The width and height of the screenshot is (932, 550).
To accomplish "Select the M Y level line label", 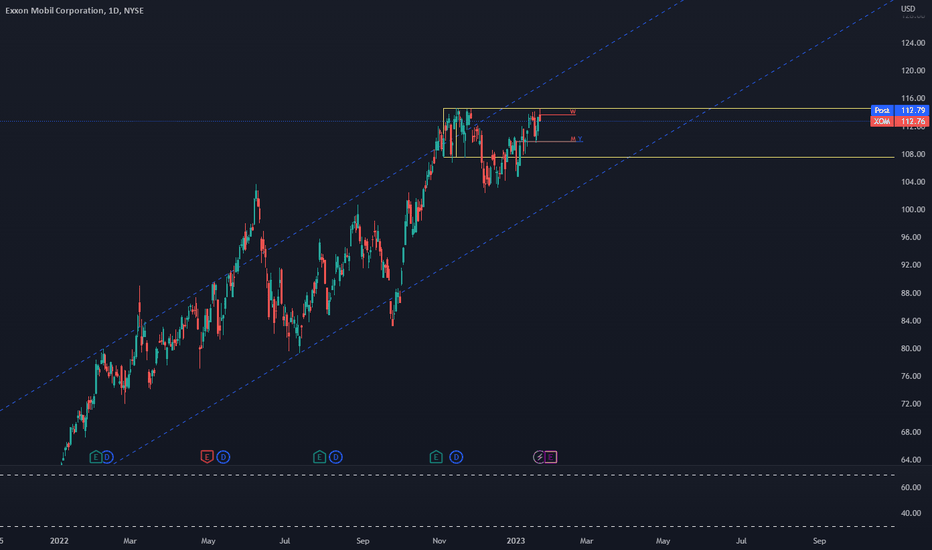I will (x=576, y=139).
